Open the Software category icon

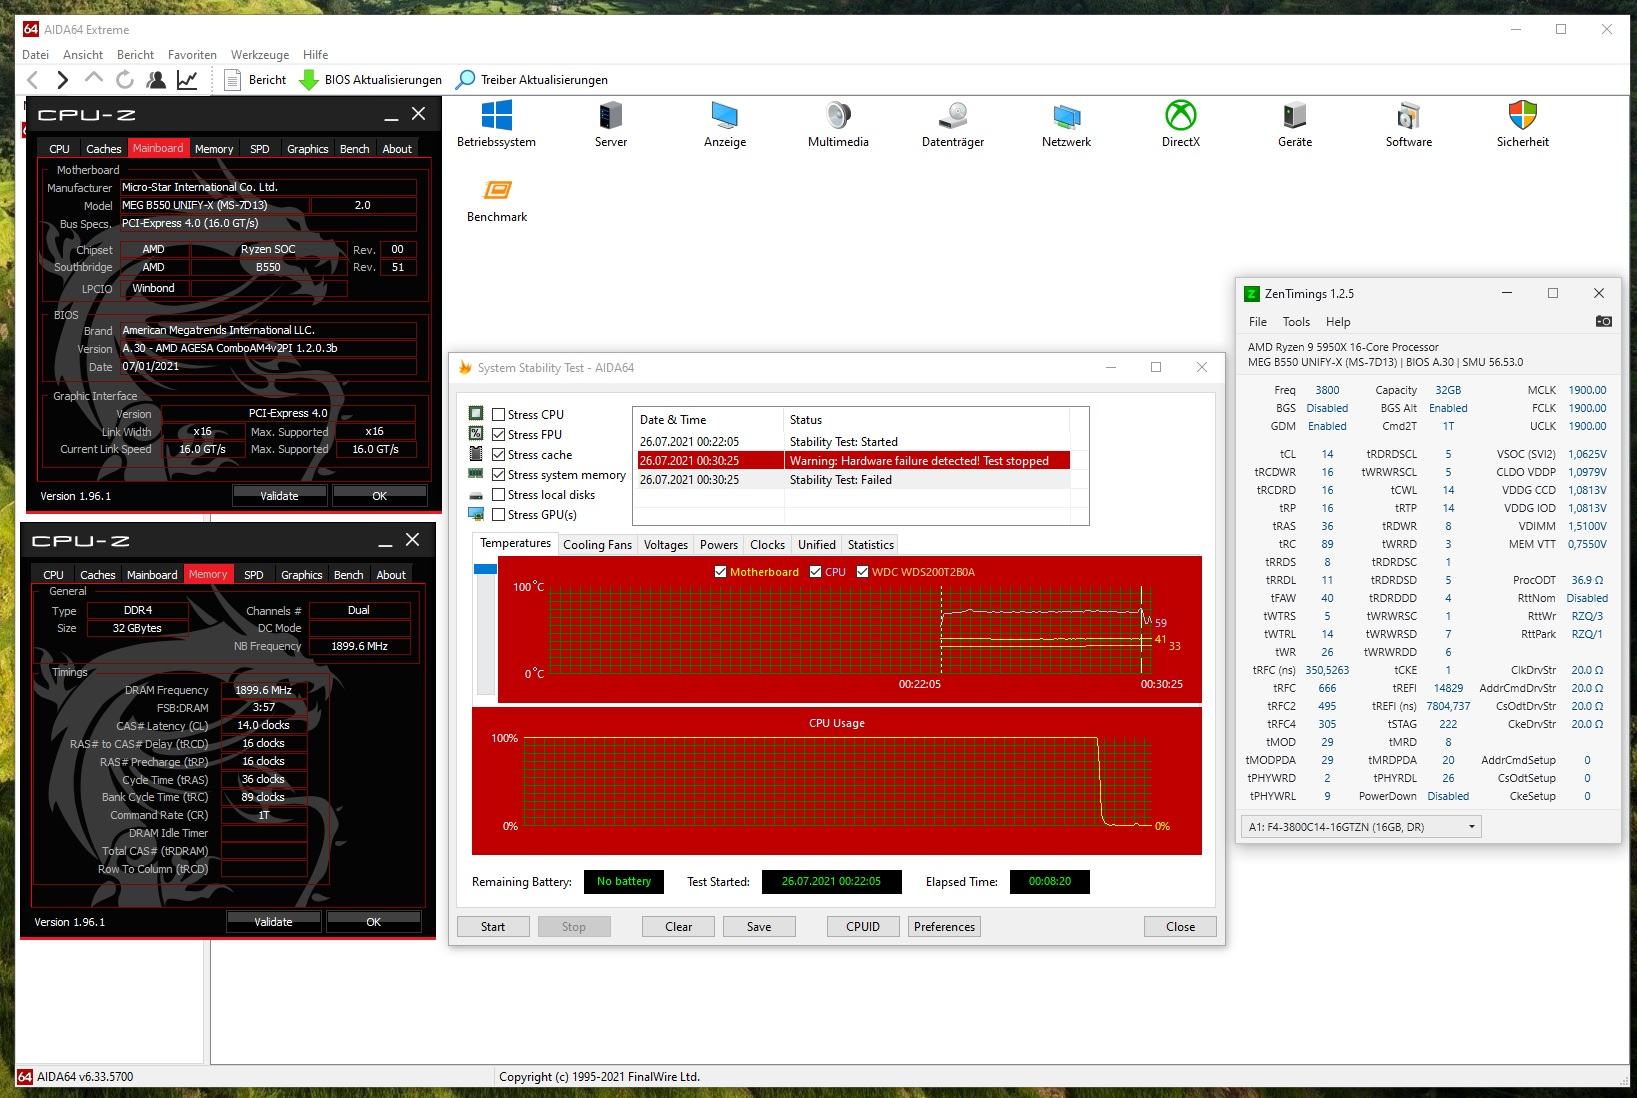(1409, 124)
